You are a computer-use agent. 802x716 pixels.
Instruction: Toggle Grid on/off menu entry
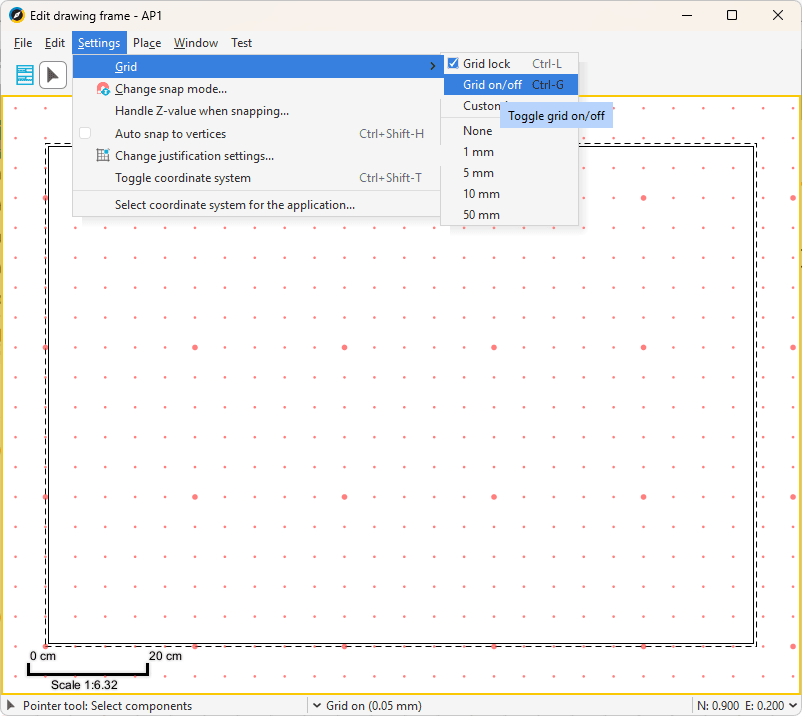click(492, 85)
